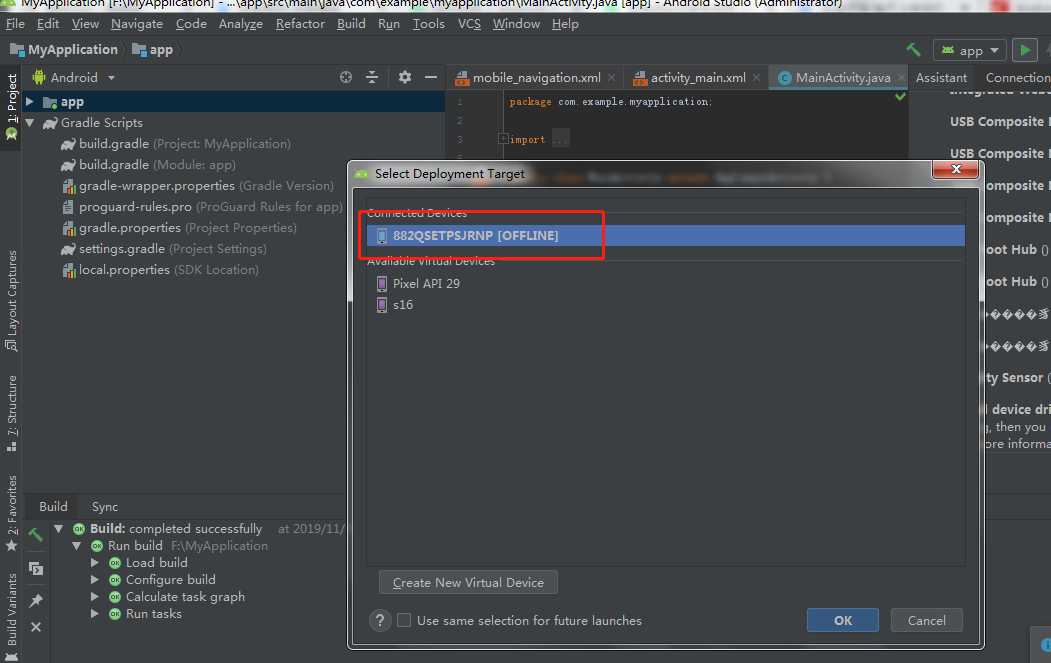Click MyApplication breadcrumb in navigation bar
Screen dimensions: 1051x663
tap(64, 50)
